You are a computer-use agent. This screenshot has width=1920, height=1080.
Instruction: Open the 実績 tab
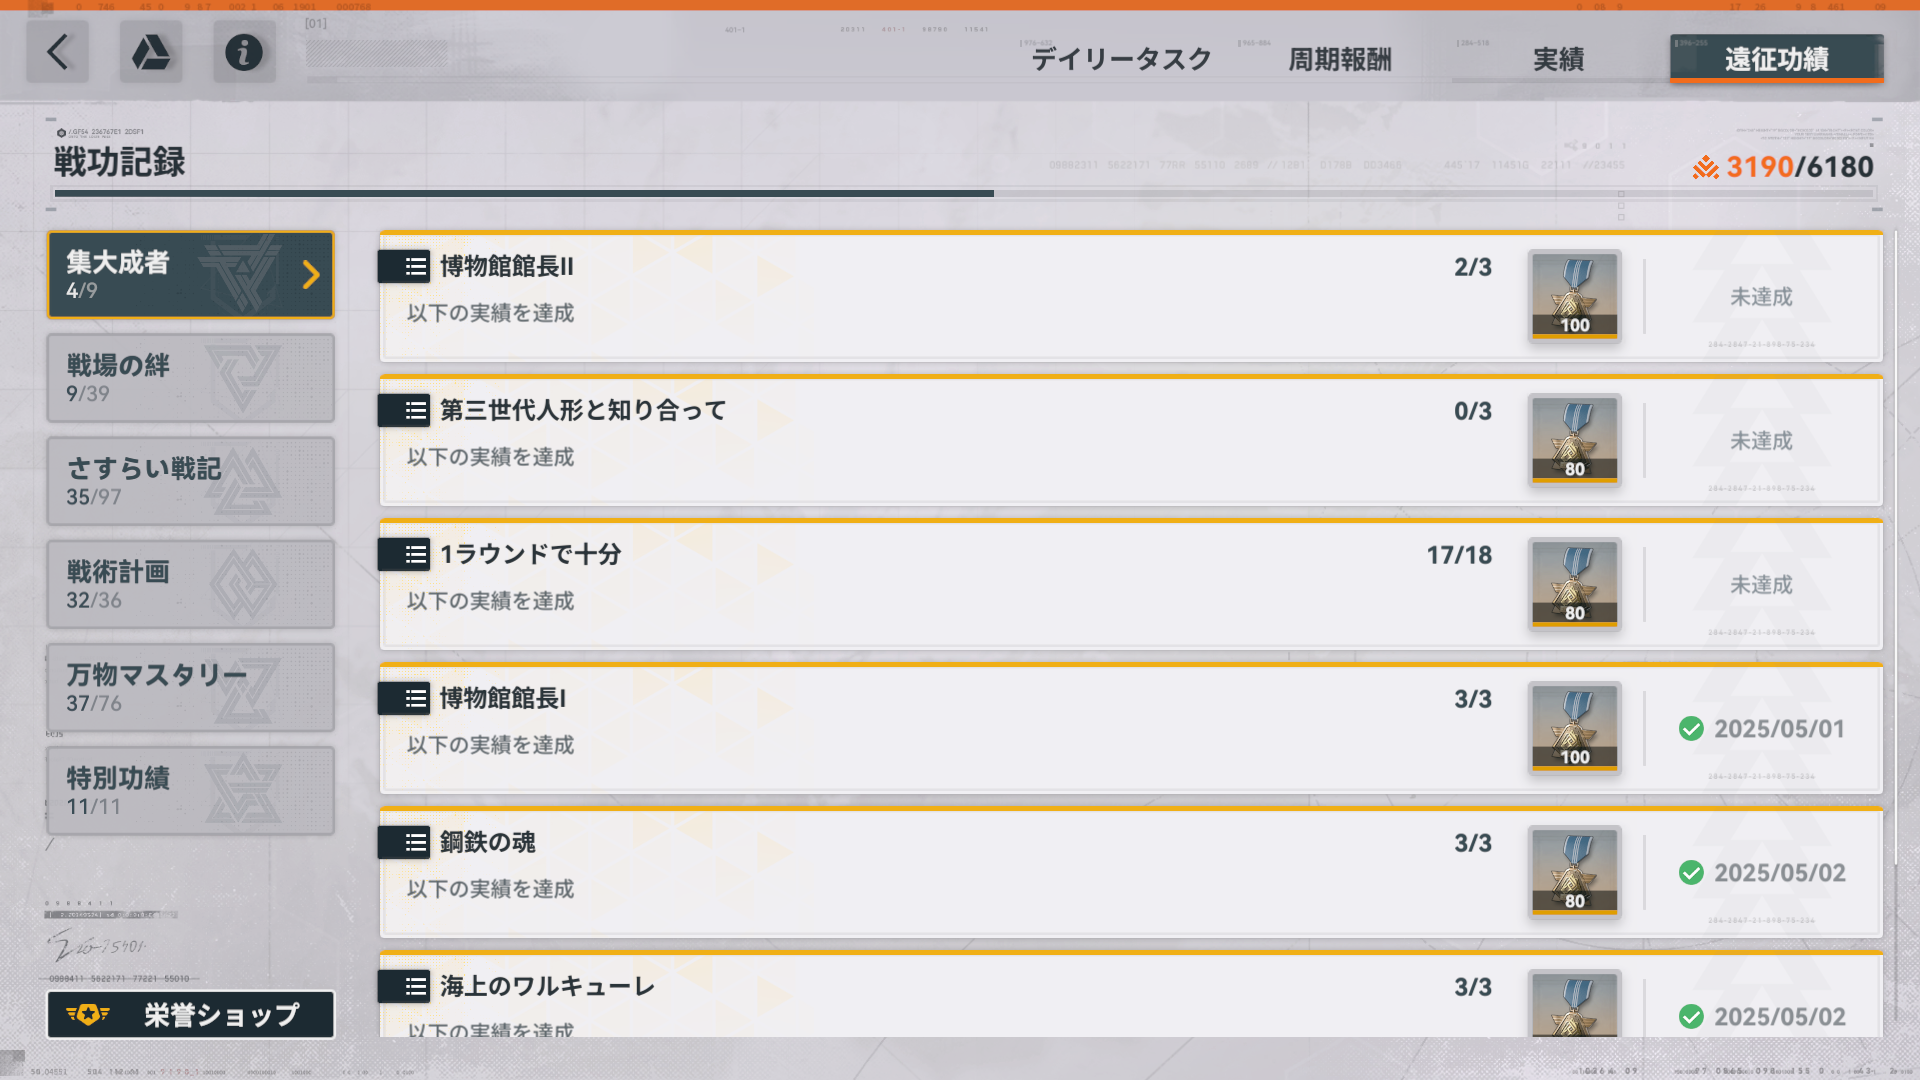pos(1559,59)
